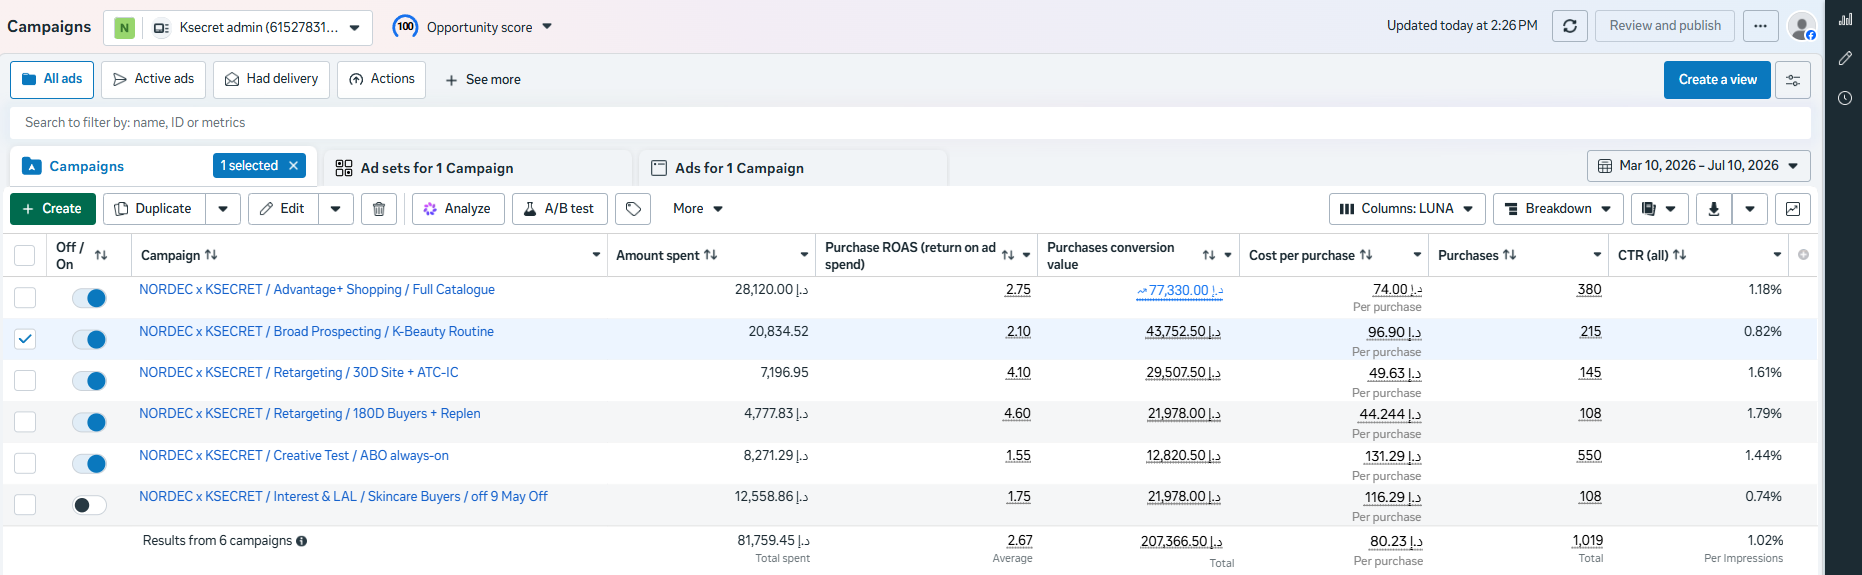Click the Review and publish button
The width and height of the screenshot is (1862, 575).
tap(1665, 26)
